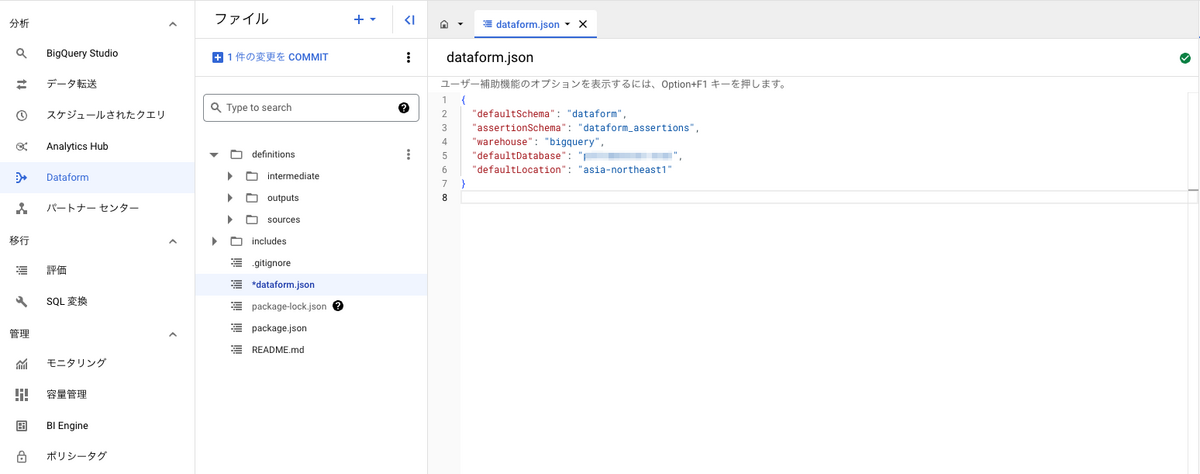Open the dropdown next to home tab
Screen dimensions: 1200x474
(460, 24)
